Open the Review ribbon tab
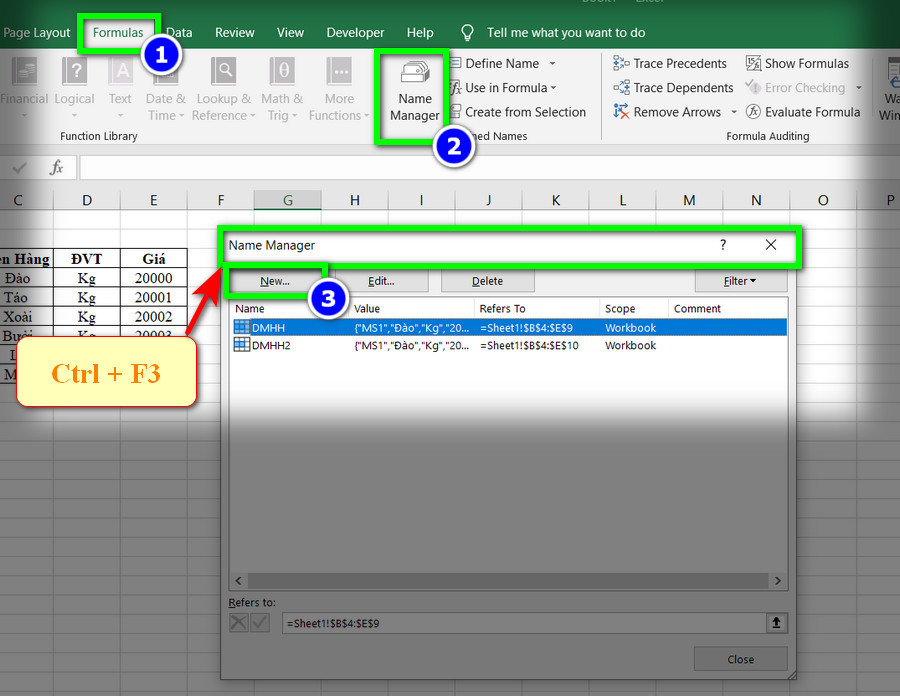Viewport: 900px width, 696px height. (234, 33)
